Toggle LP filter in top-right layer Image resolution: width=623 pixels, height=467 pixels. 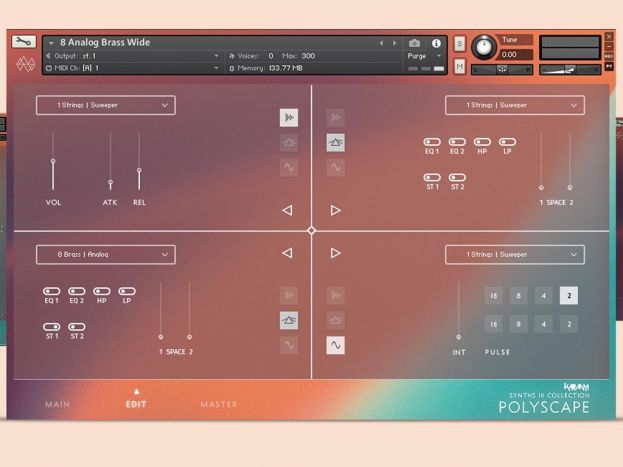507,142
